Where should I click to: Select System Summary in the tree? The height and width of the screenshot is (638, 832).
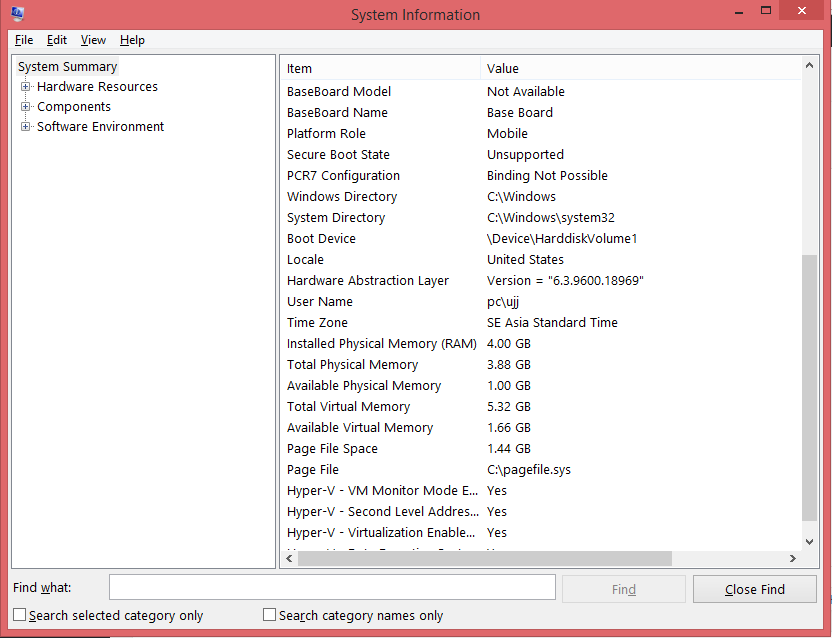click(67, 67)
